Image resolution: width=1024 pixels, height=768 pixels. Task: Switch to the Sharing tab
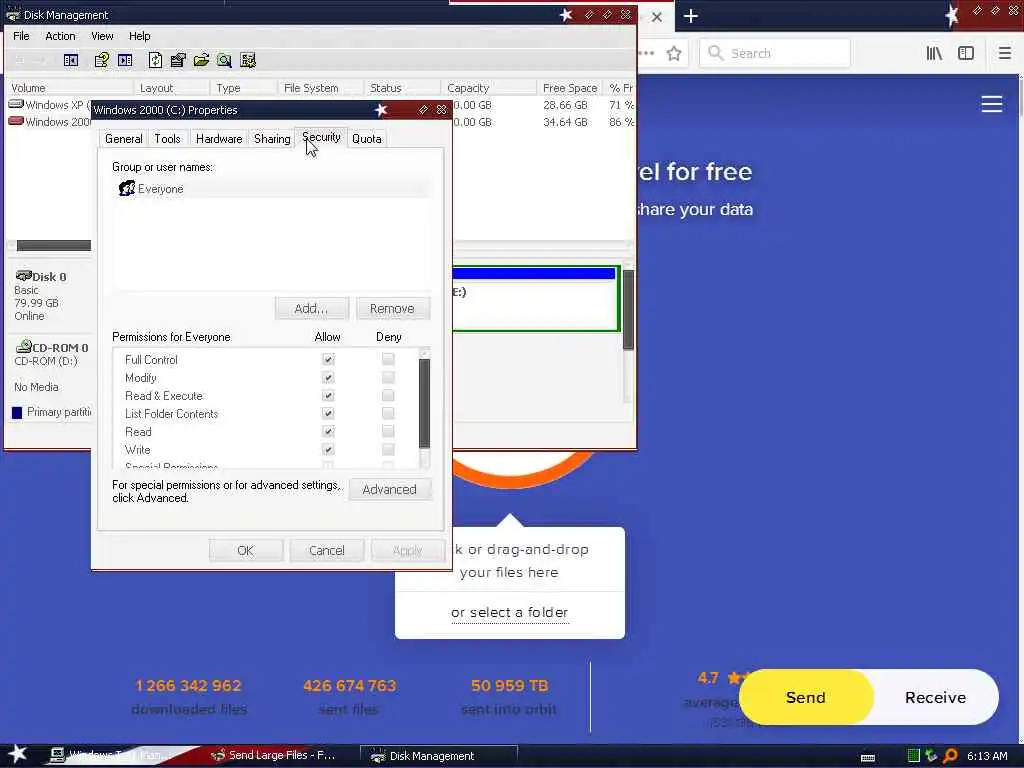point(272,138)
